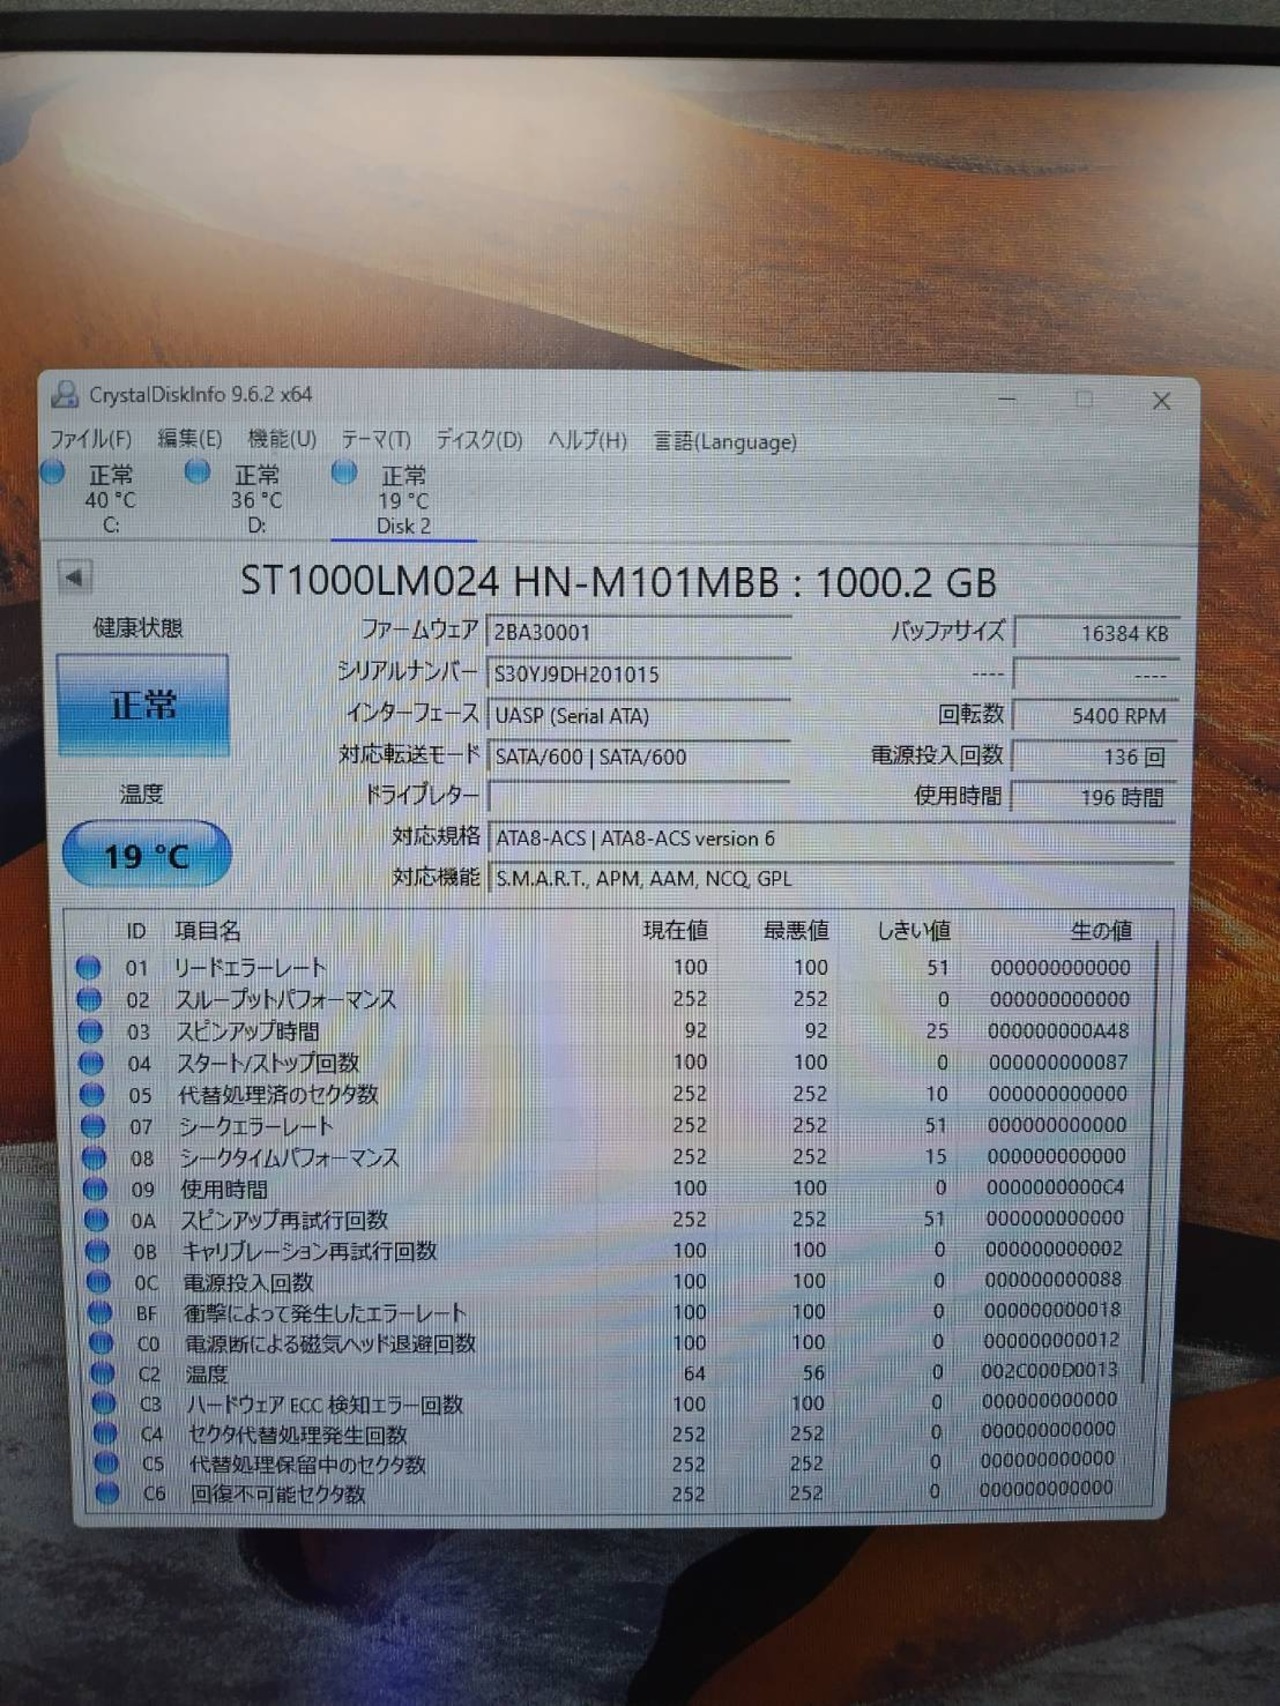
Task: Click the firmware field 2BA30001
Action: coord(639,632)
